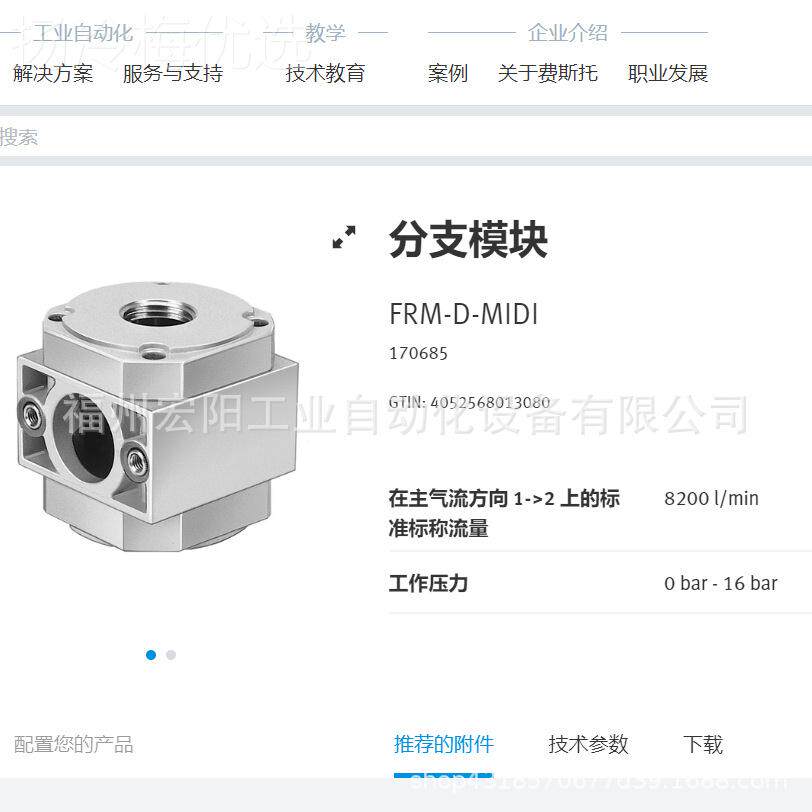The image size is (812, 812).
Task: Switch to the 技术参数 tab
Action: click(588, 745)
